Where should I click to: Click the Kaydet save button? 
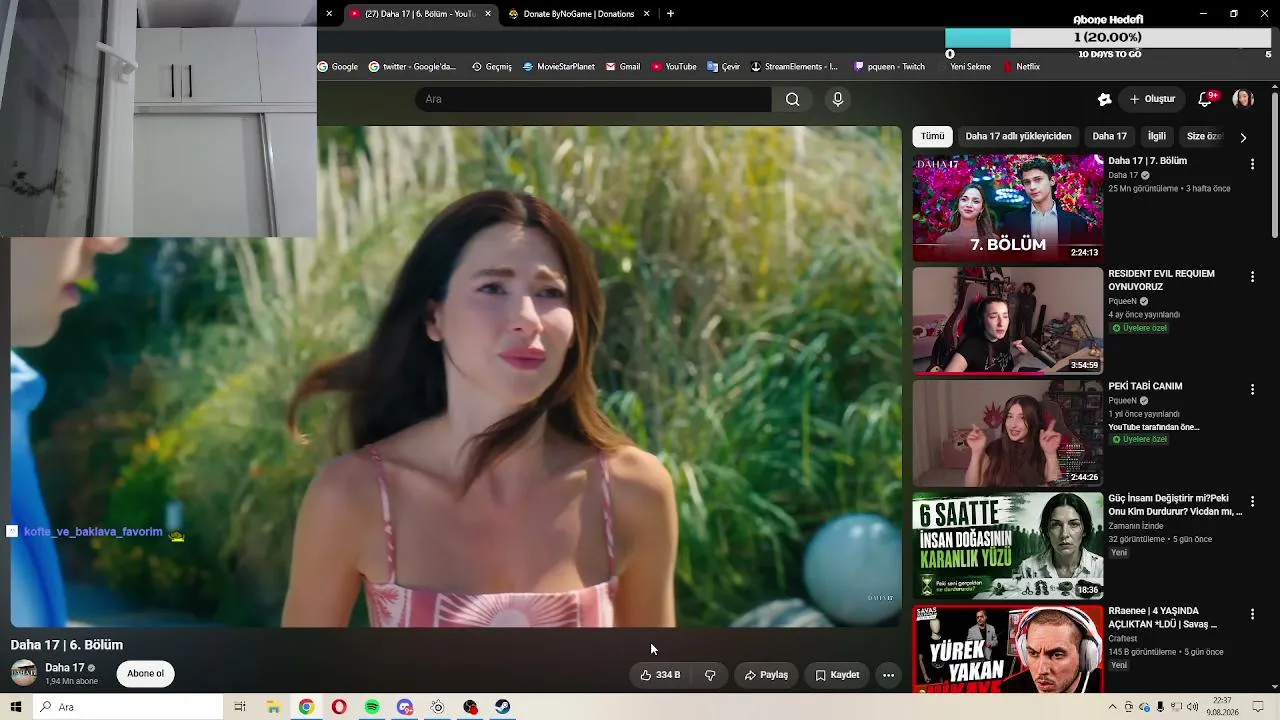coord(837,675)
